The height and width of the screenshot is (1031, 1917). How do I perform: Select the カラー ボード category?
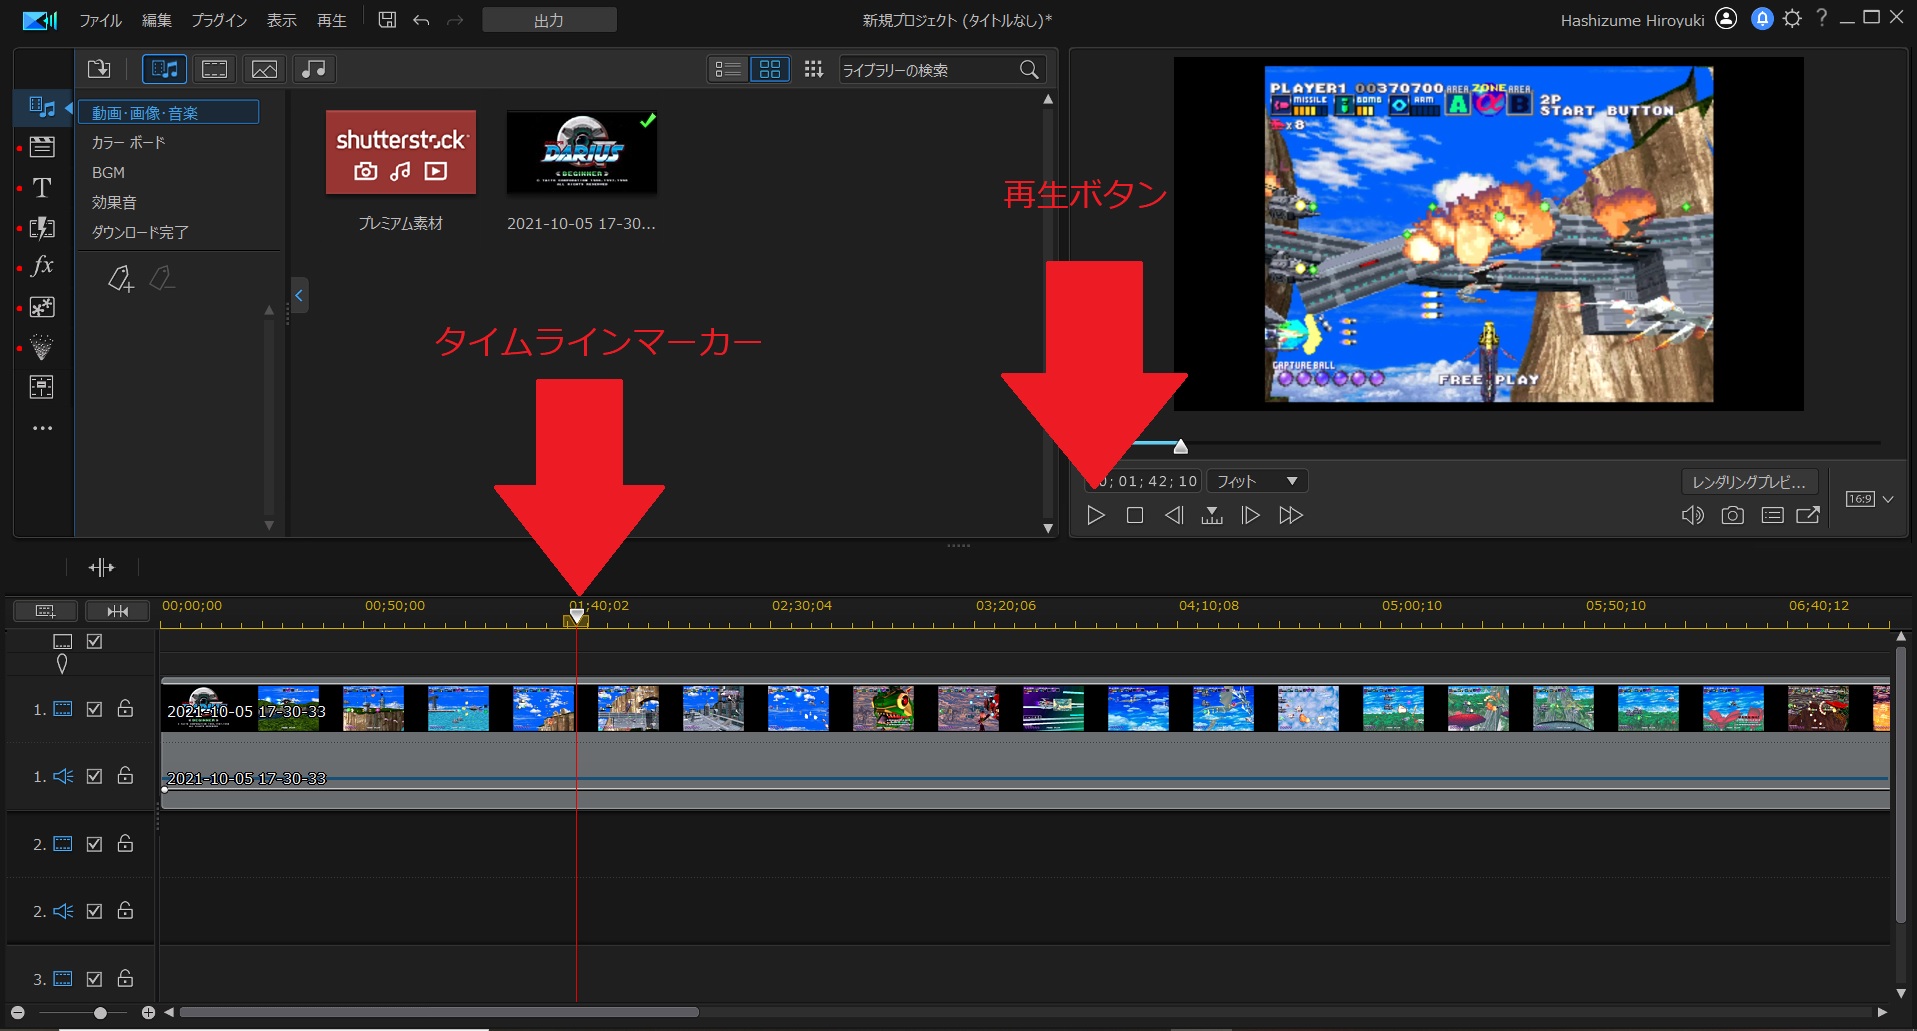(x=128, y=143)
